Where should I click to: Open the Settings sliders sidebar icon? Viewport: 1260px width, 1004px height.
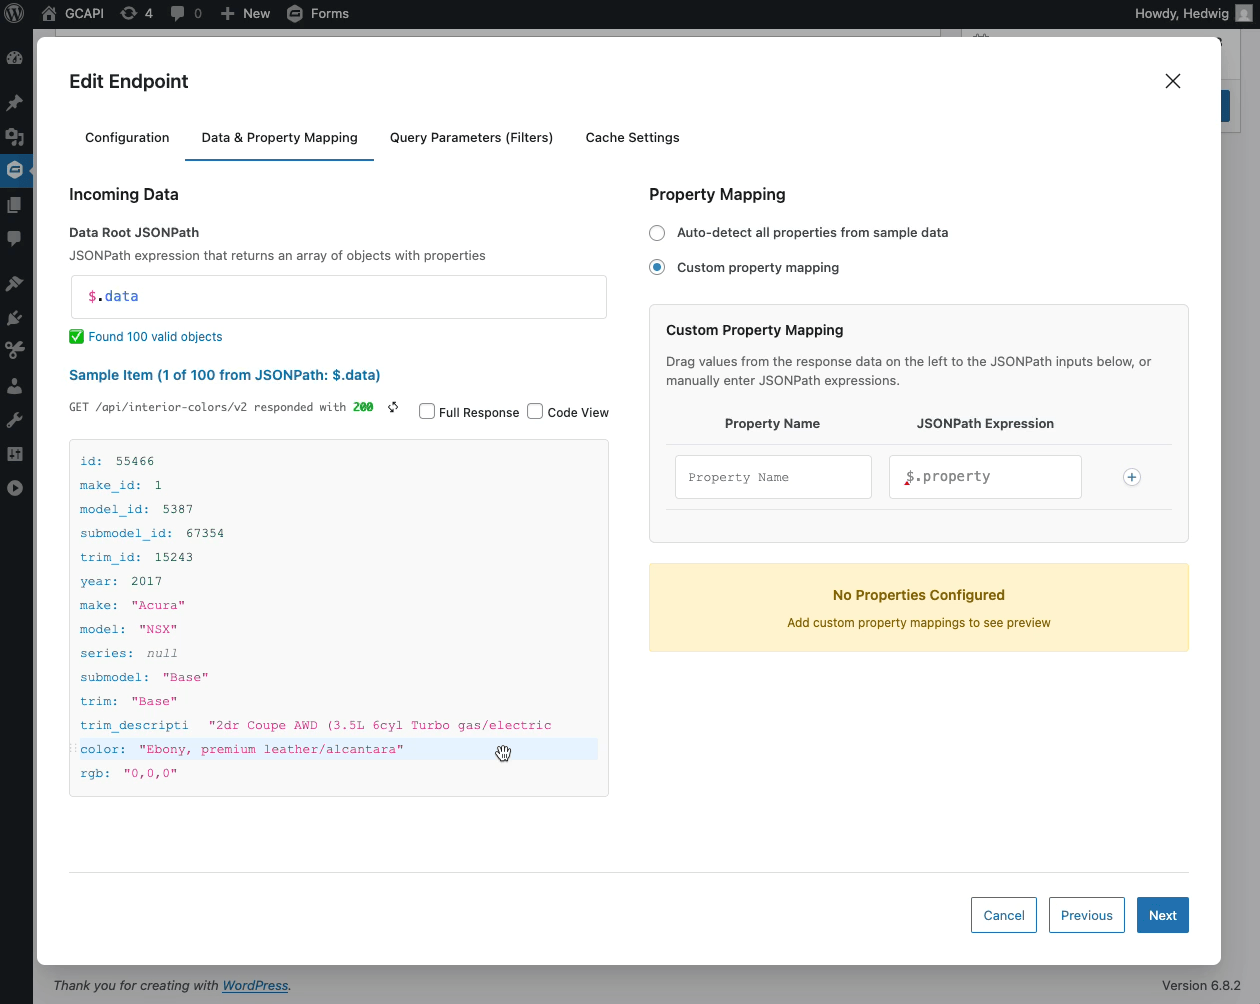click(x=15, y=453)
